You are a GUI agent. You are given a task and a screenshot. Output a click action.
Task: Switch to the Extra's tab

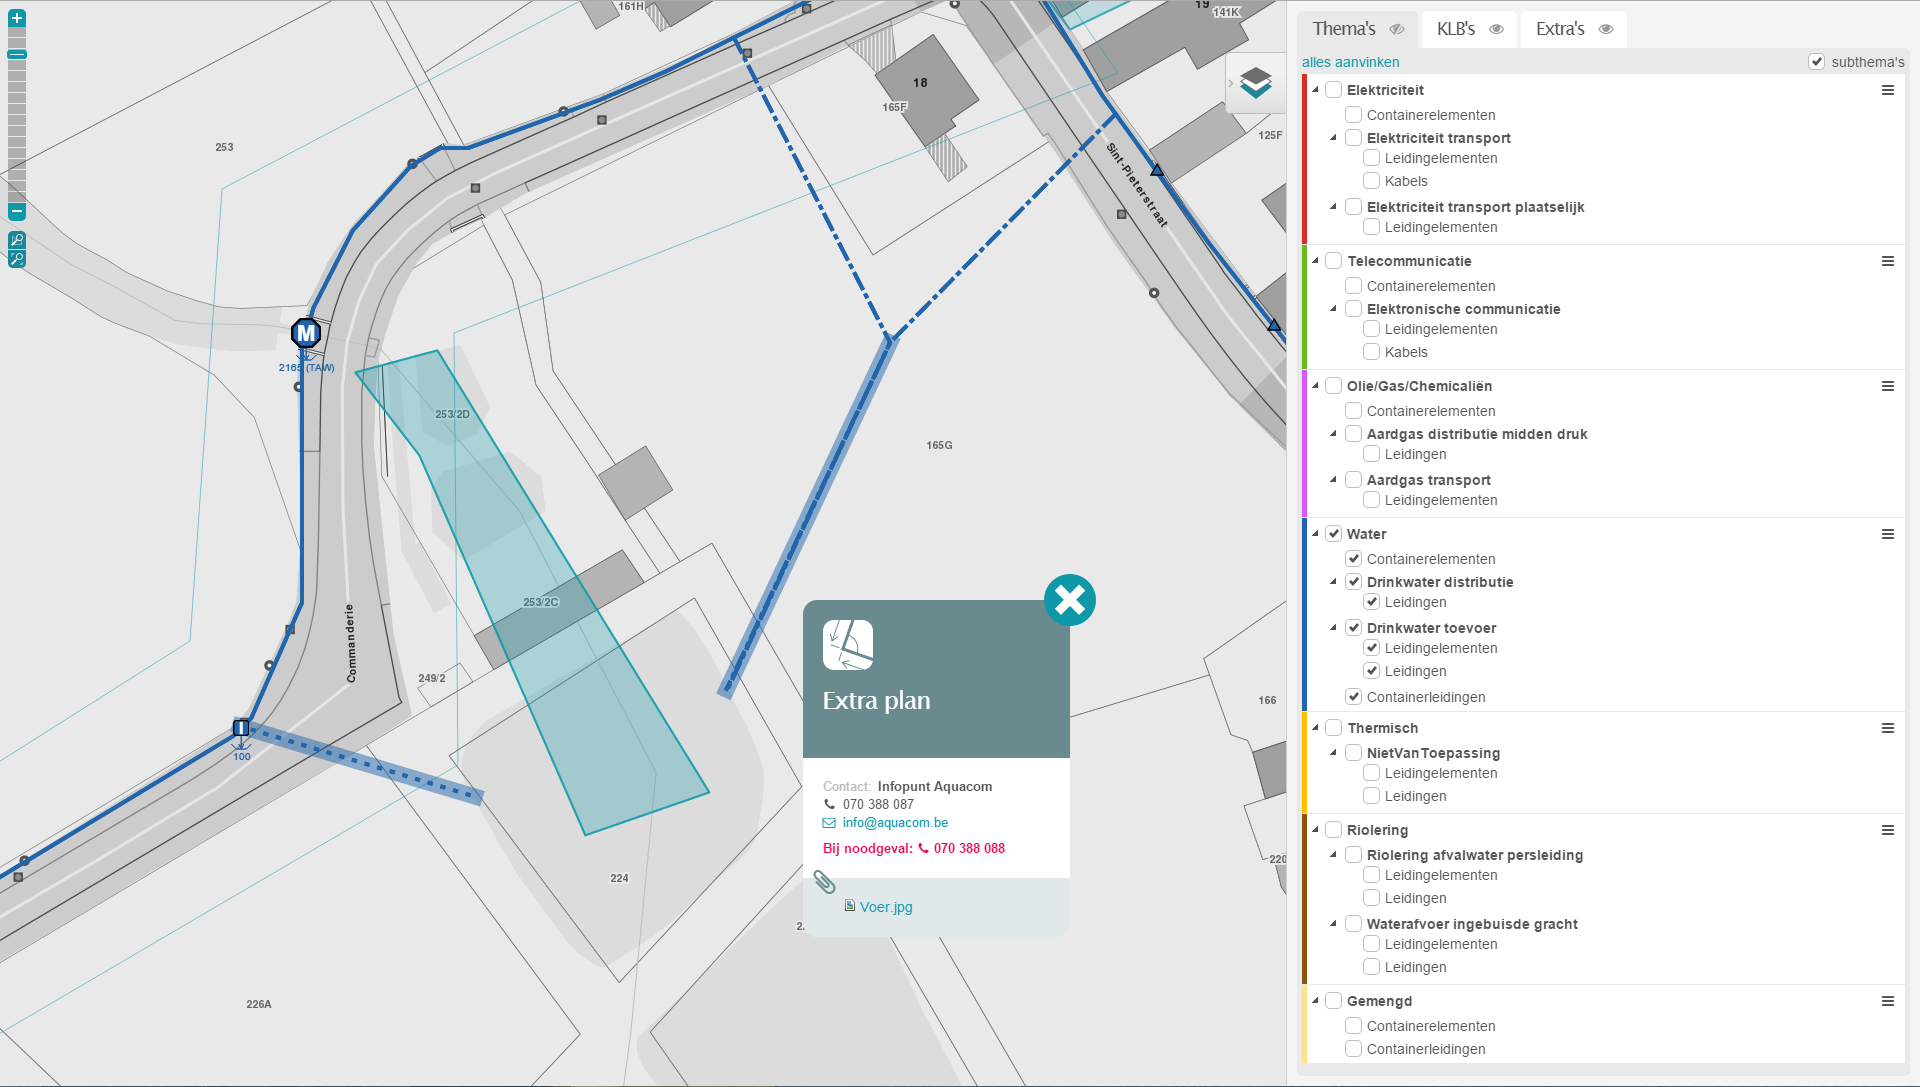(x=1574, y=29)
